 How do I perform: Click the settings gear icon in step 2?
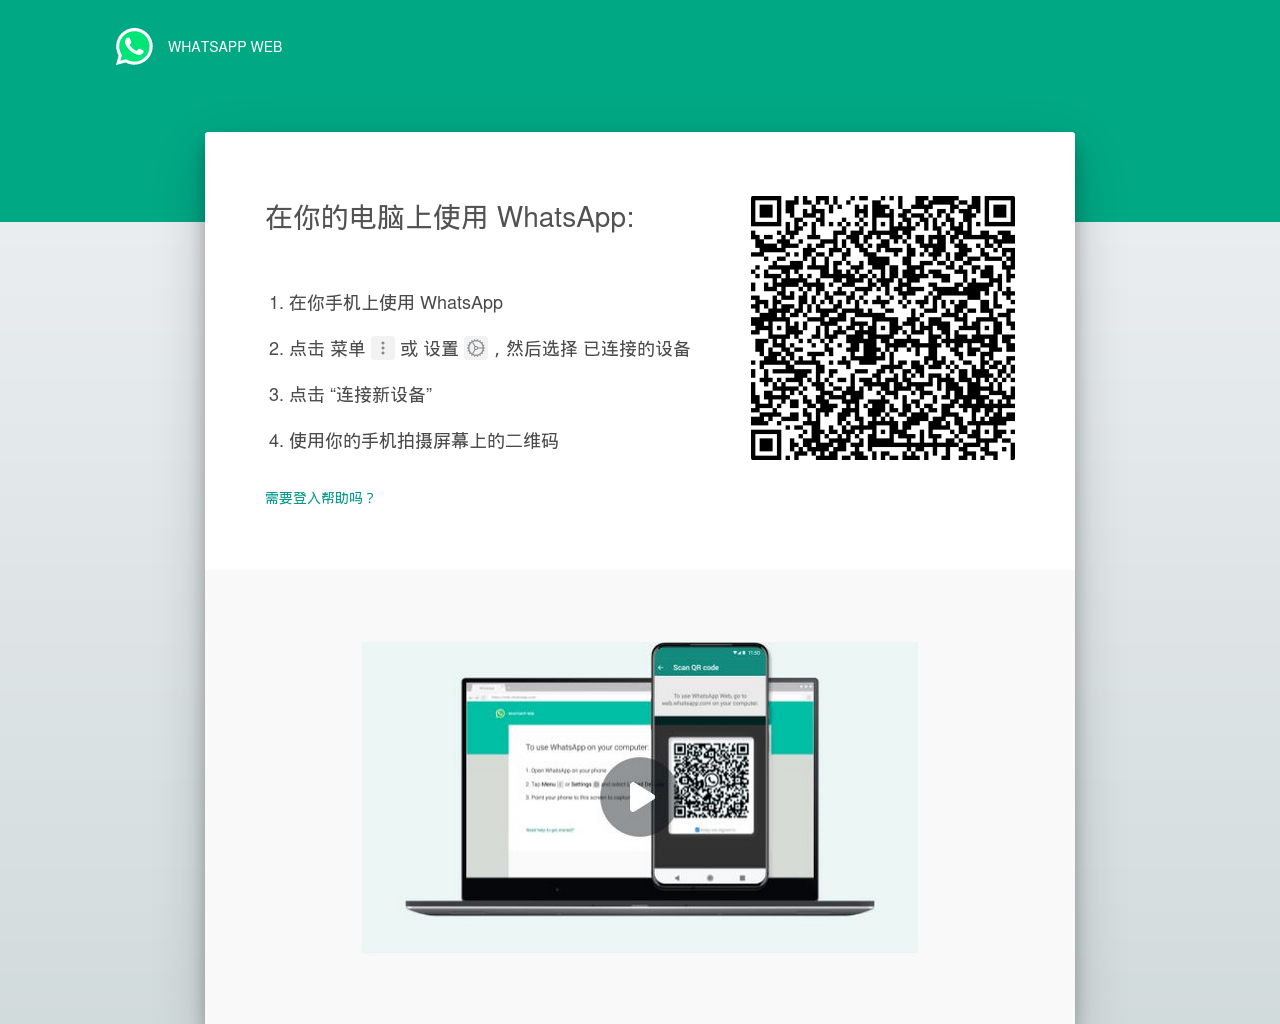476,348
